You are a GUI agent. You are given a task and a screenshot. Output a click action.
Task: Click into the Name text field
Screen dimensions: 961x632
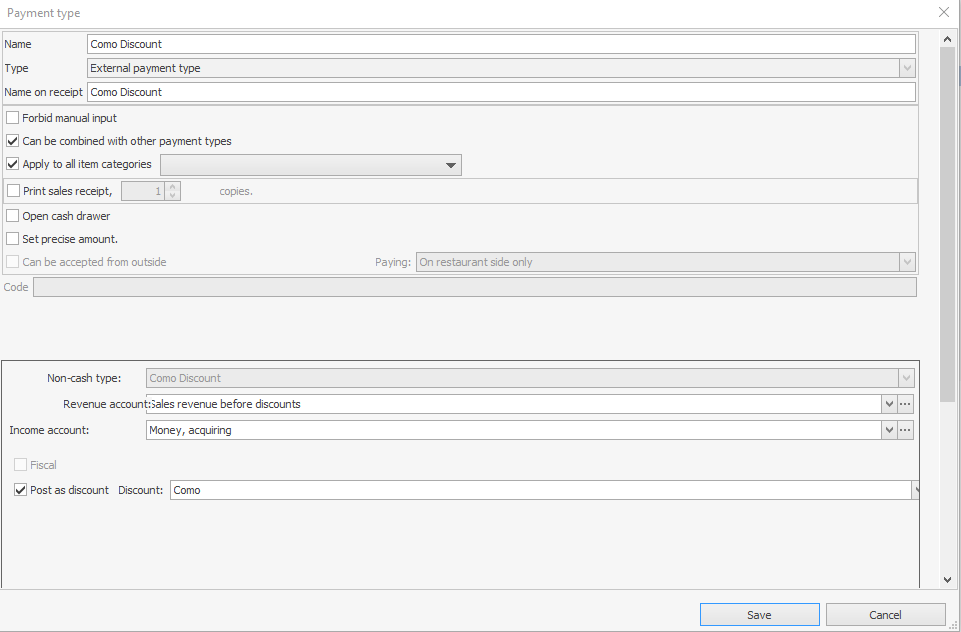click(x=500, y=44)
